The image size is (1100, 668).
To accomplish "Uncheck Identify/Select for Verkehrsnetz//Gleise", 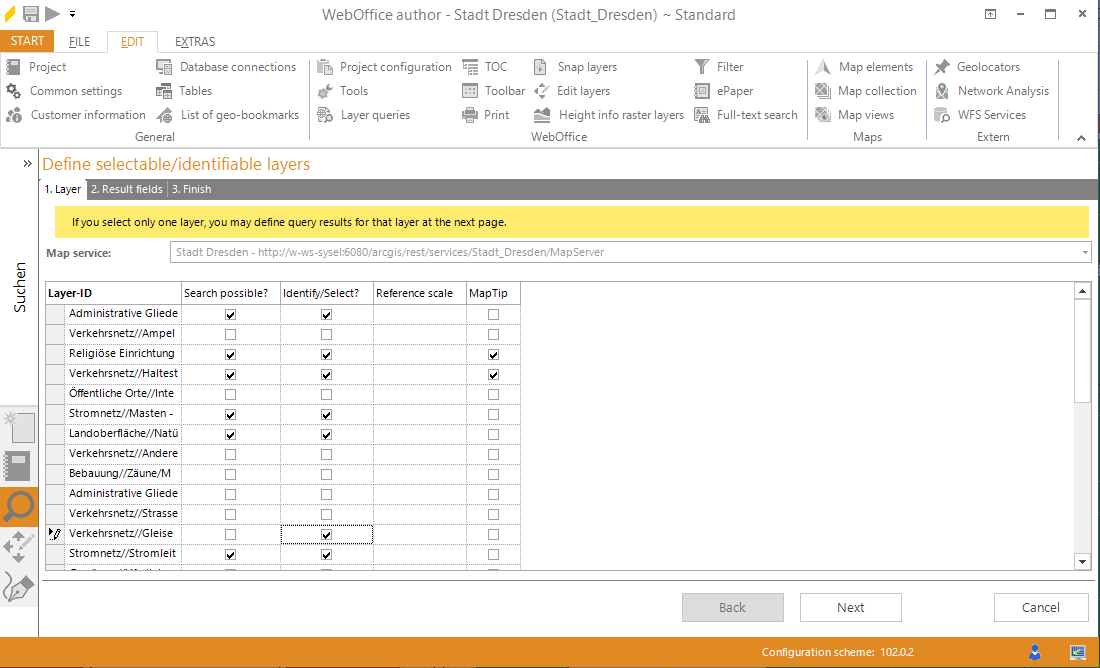I will (325, 533).
